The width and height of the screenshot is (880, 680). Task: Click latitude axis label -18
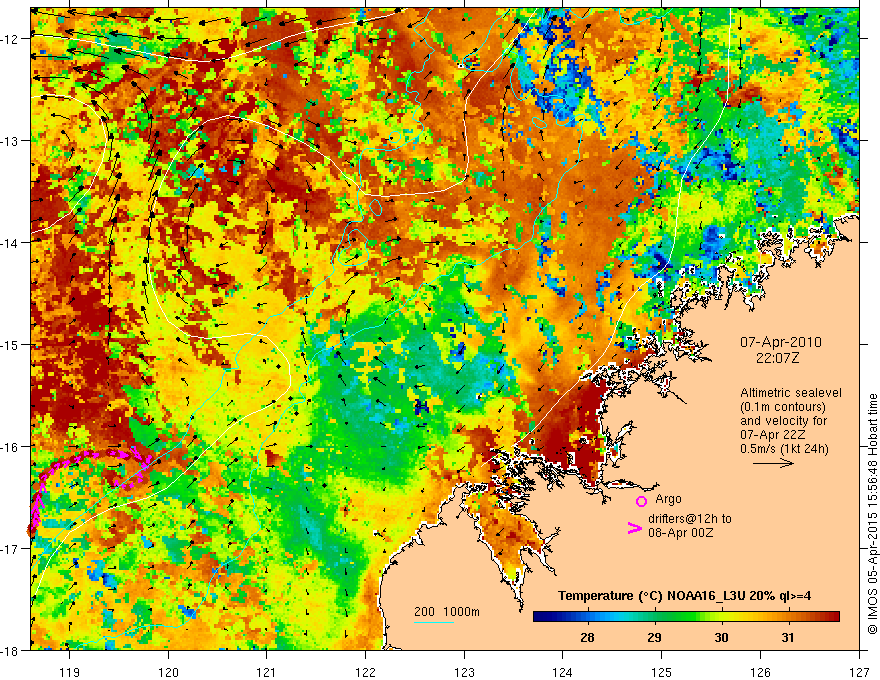[x=11, y=650]
